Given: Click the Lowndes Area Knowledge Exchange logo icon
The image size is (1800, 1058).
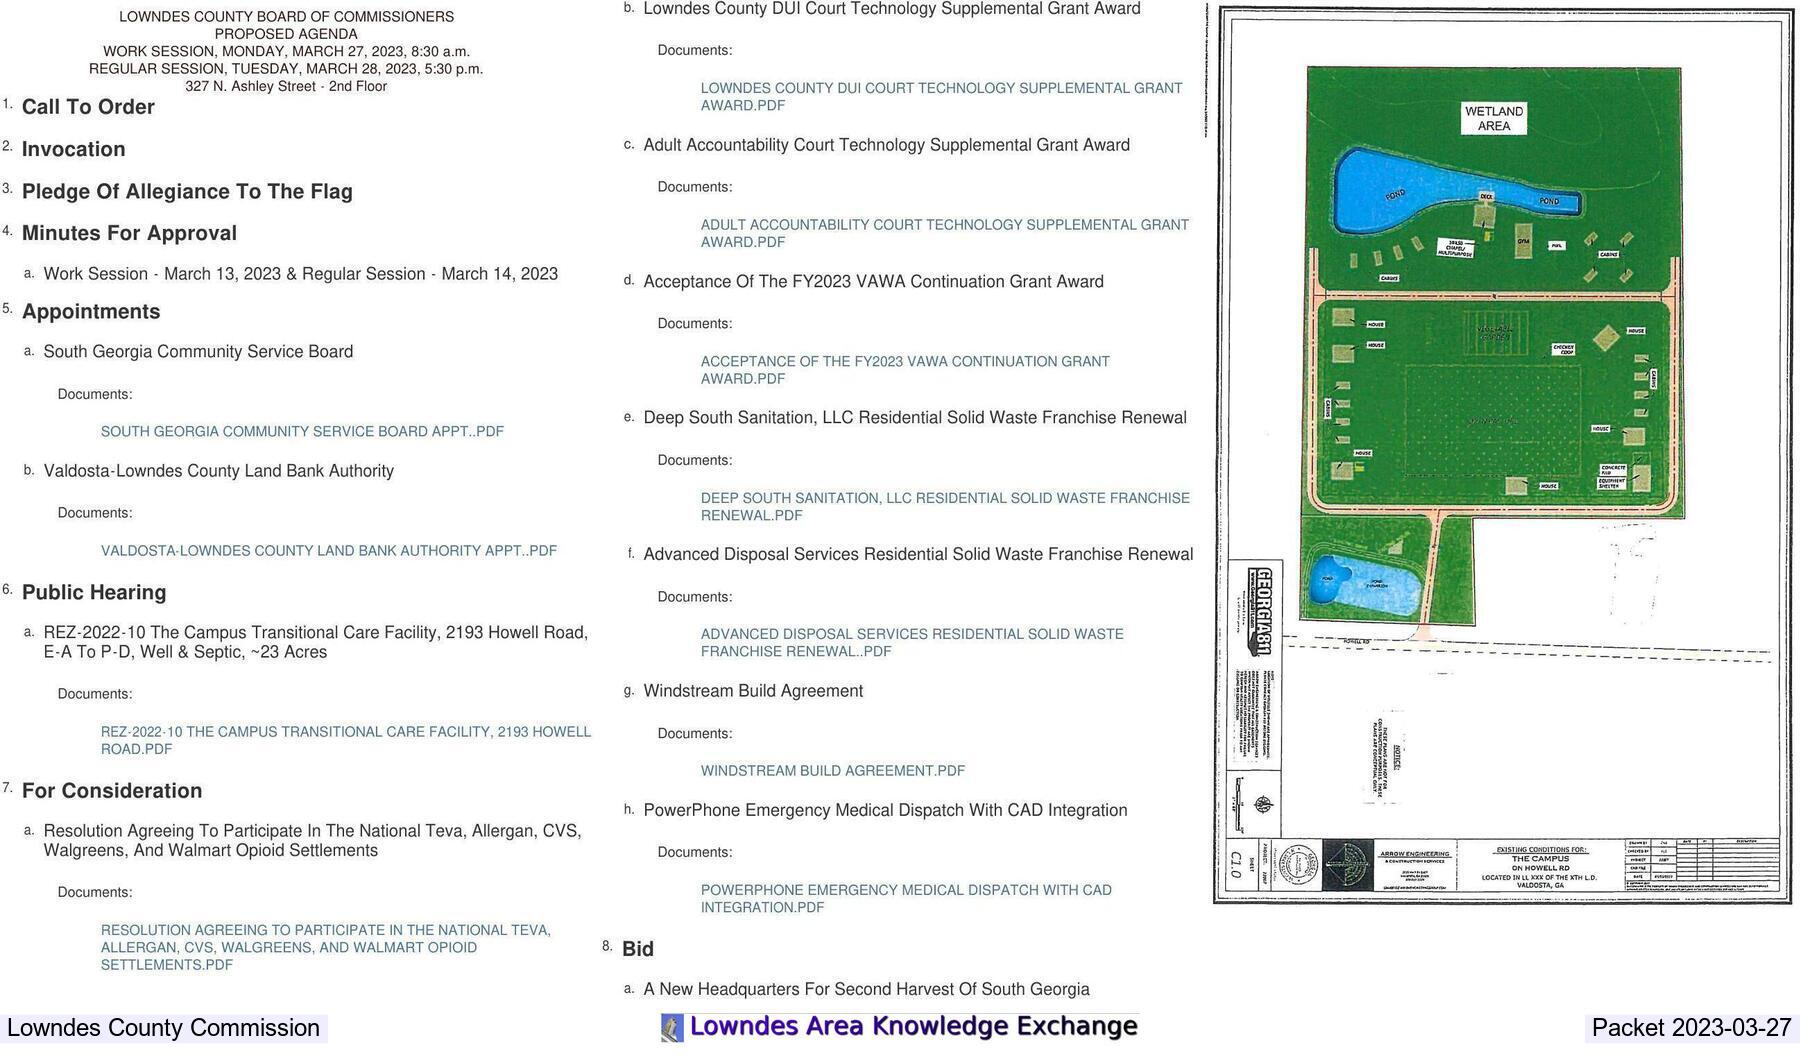Looking at the screenshot, I should [x=671, y=1026].
